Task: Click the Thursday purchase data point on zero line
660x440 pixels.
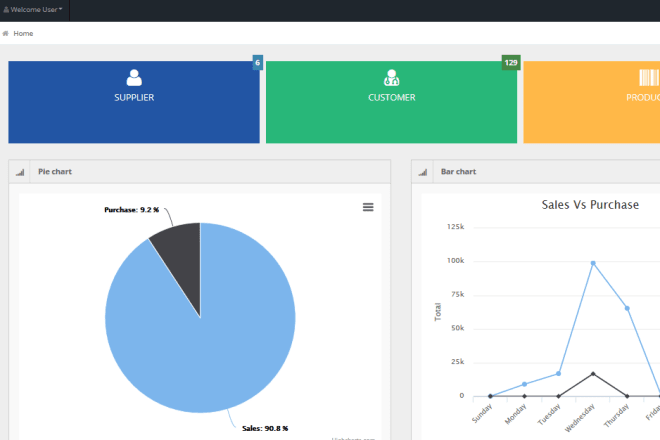Action: coord(627,396)
